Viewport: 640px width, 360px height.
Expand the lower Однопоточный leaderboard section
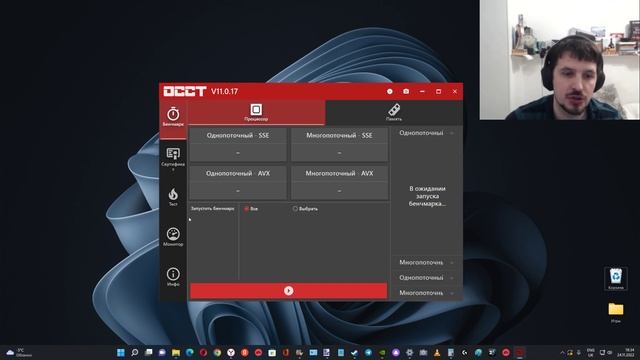click(x=426, y=278)
